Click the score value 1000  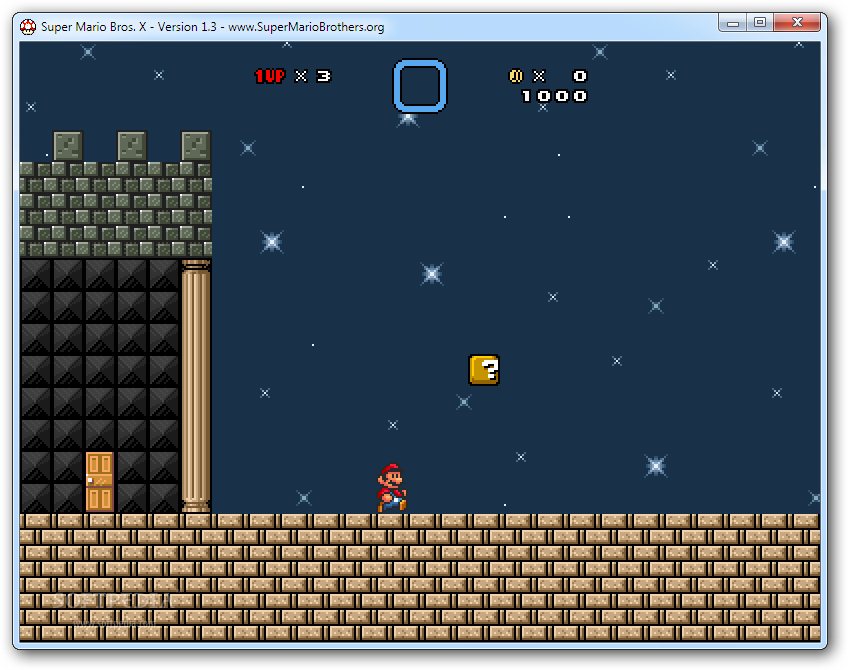pos(554,96)
